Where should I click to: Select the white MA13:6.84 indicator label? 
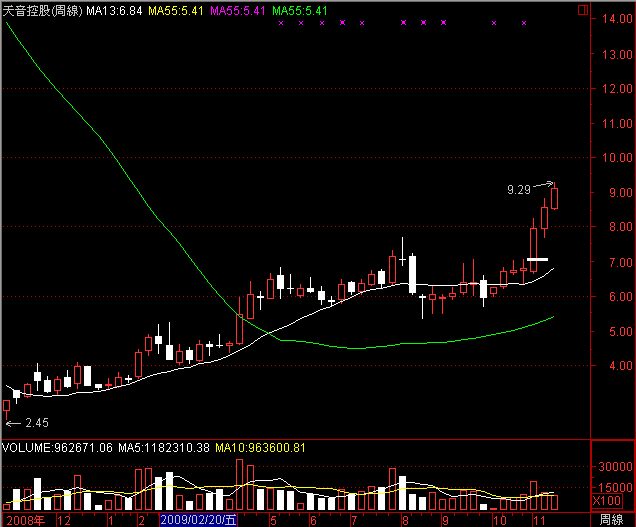[x=114, y=11]
